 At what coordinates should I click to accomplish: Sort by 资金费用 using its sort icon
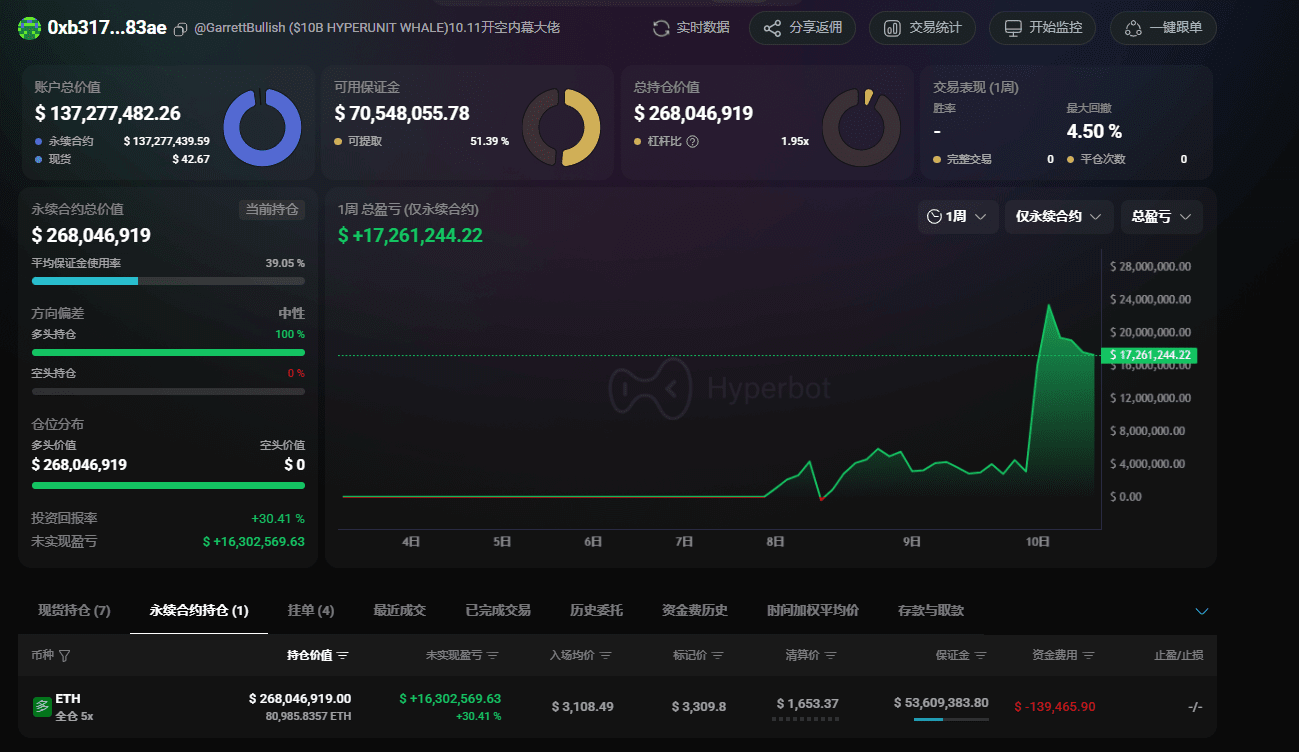pyautogui.click(x=1088, y=656)
